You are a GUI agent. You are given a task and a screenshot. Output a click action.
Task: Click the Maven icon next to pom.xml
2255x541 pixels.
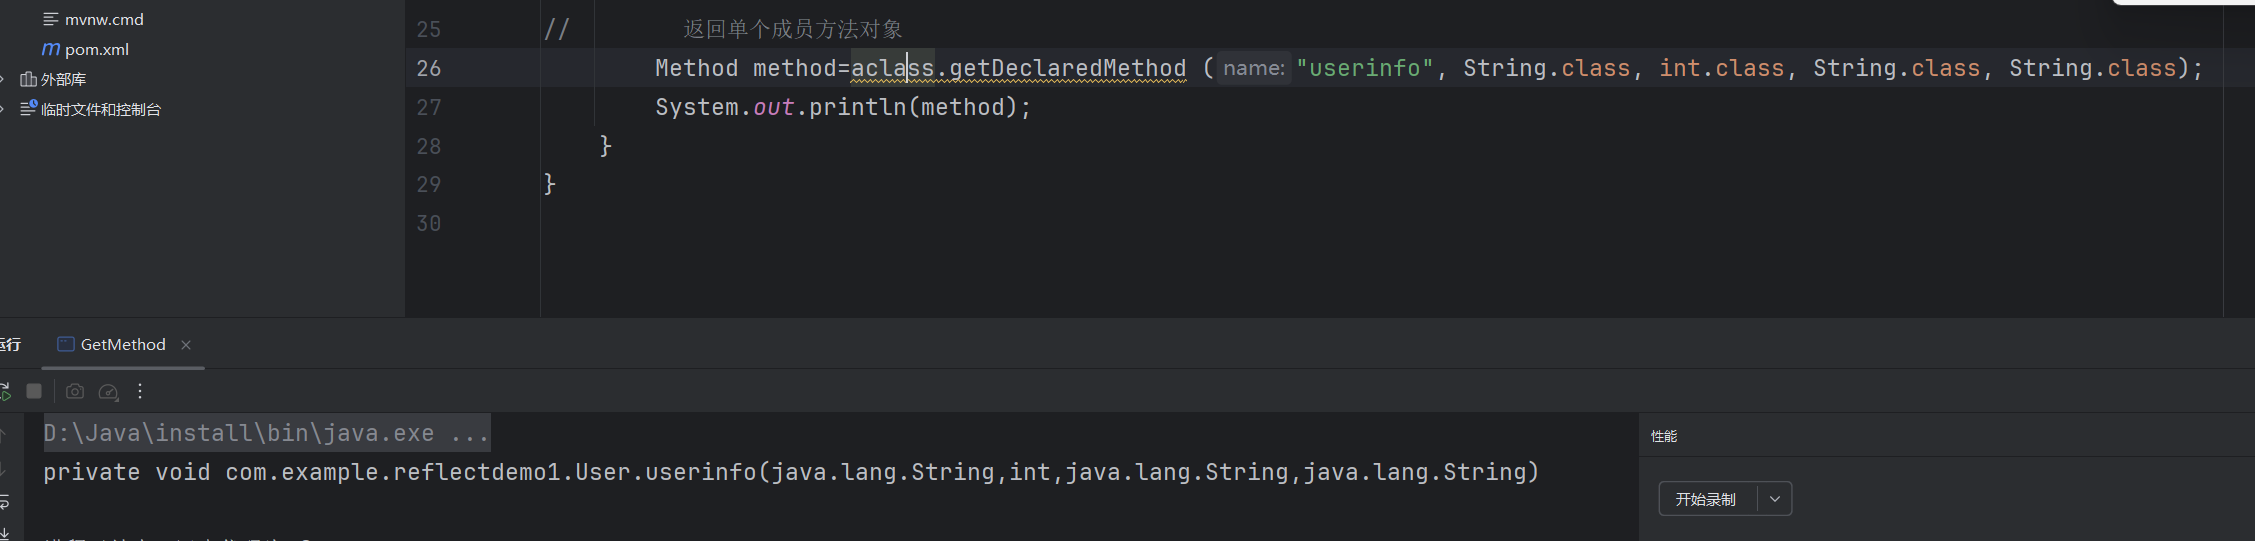pyautogui.click(x=51, y=49)
